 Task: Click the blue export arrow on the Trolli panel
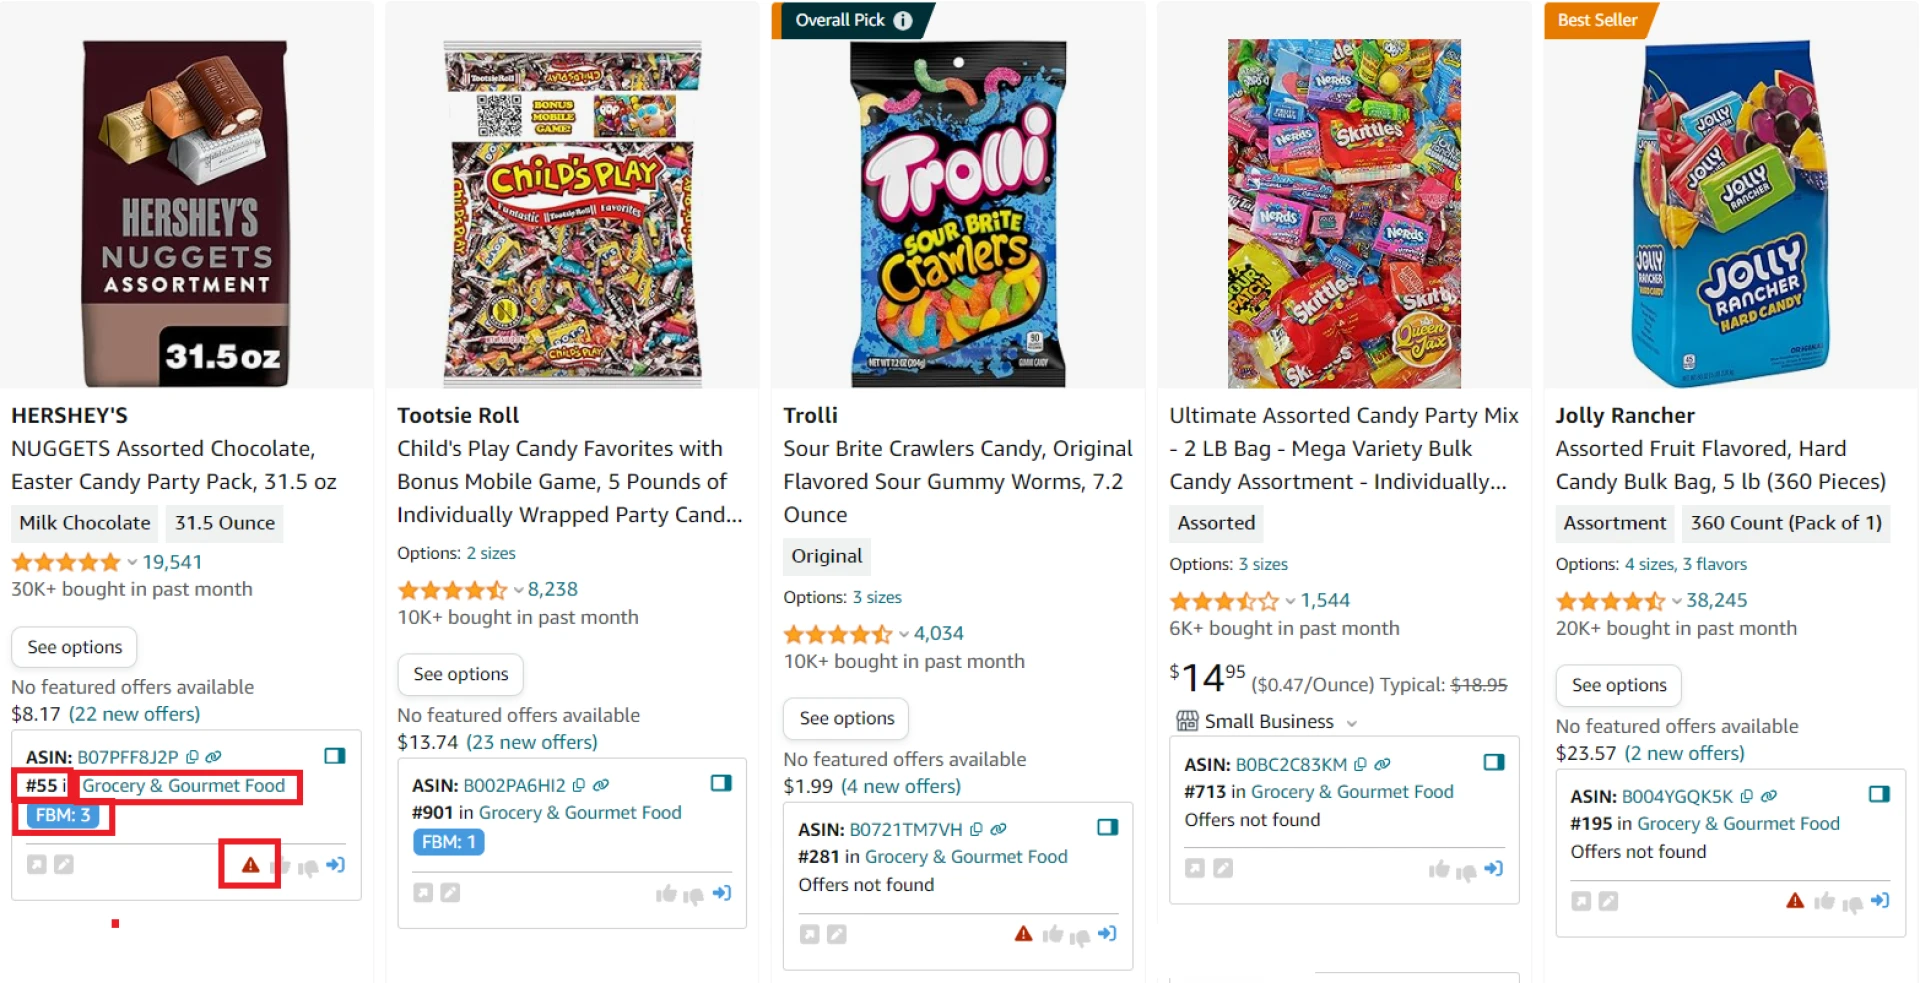click(1108, 934)
